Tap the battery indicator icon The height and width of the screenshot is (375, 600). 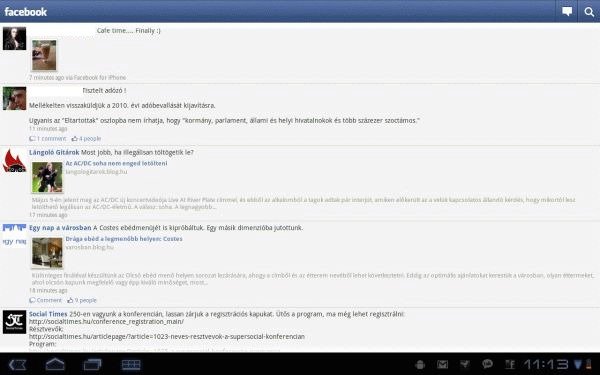(589, 364)
